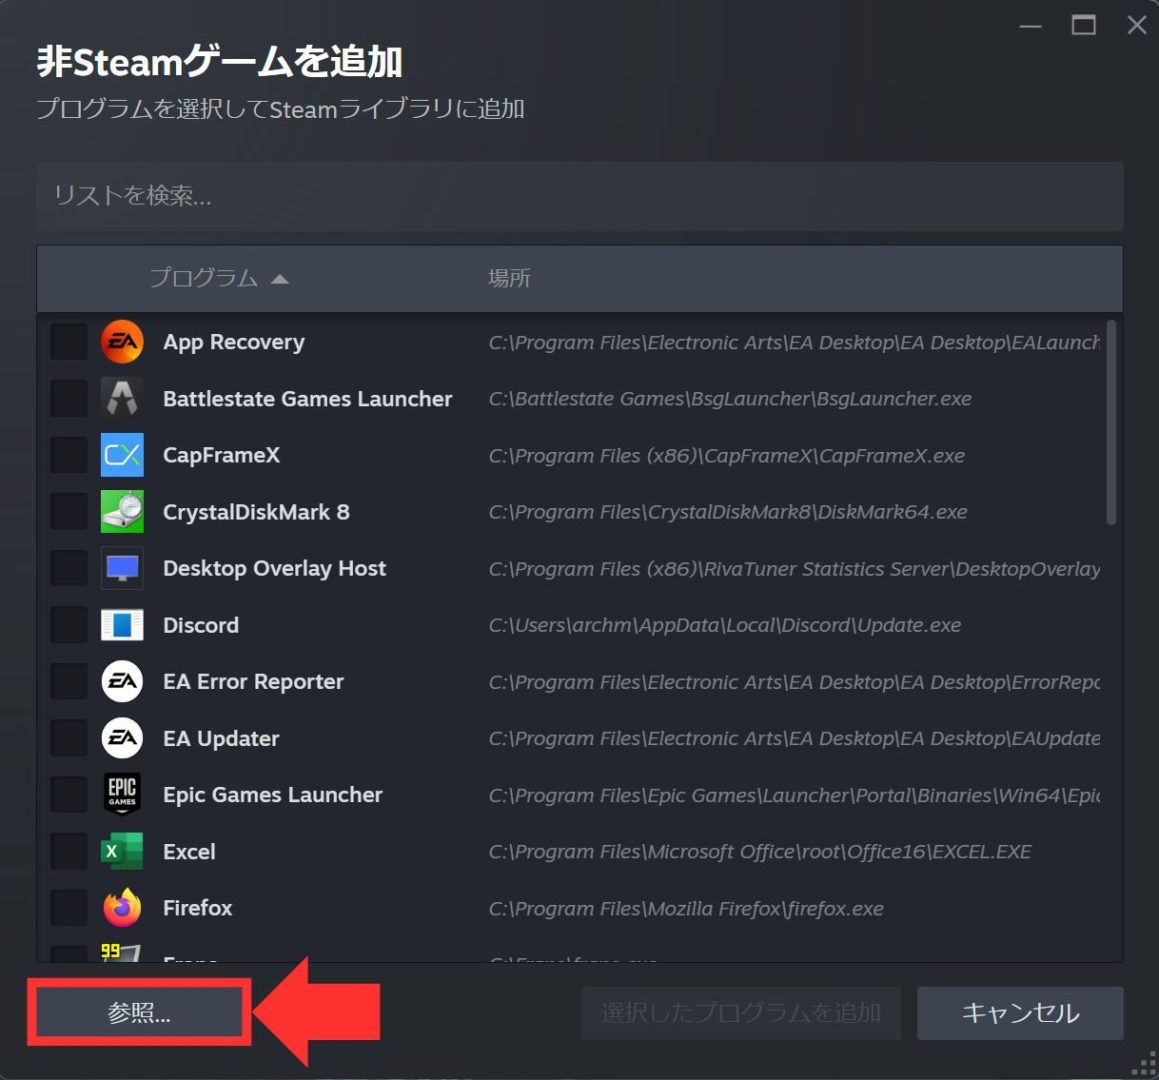Enable the Firefox checkbox
The height and width of the screenshot is (1080, 1159).
click(68, 907)
